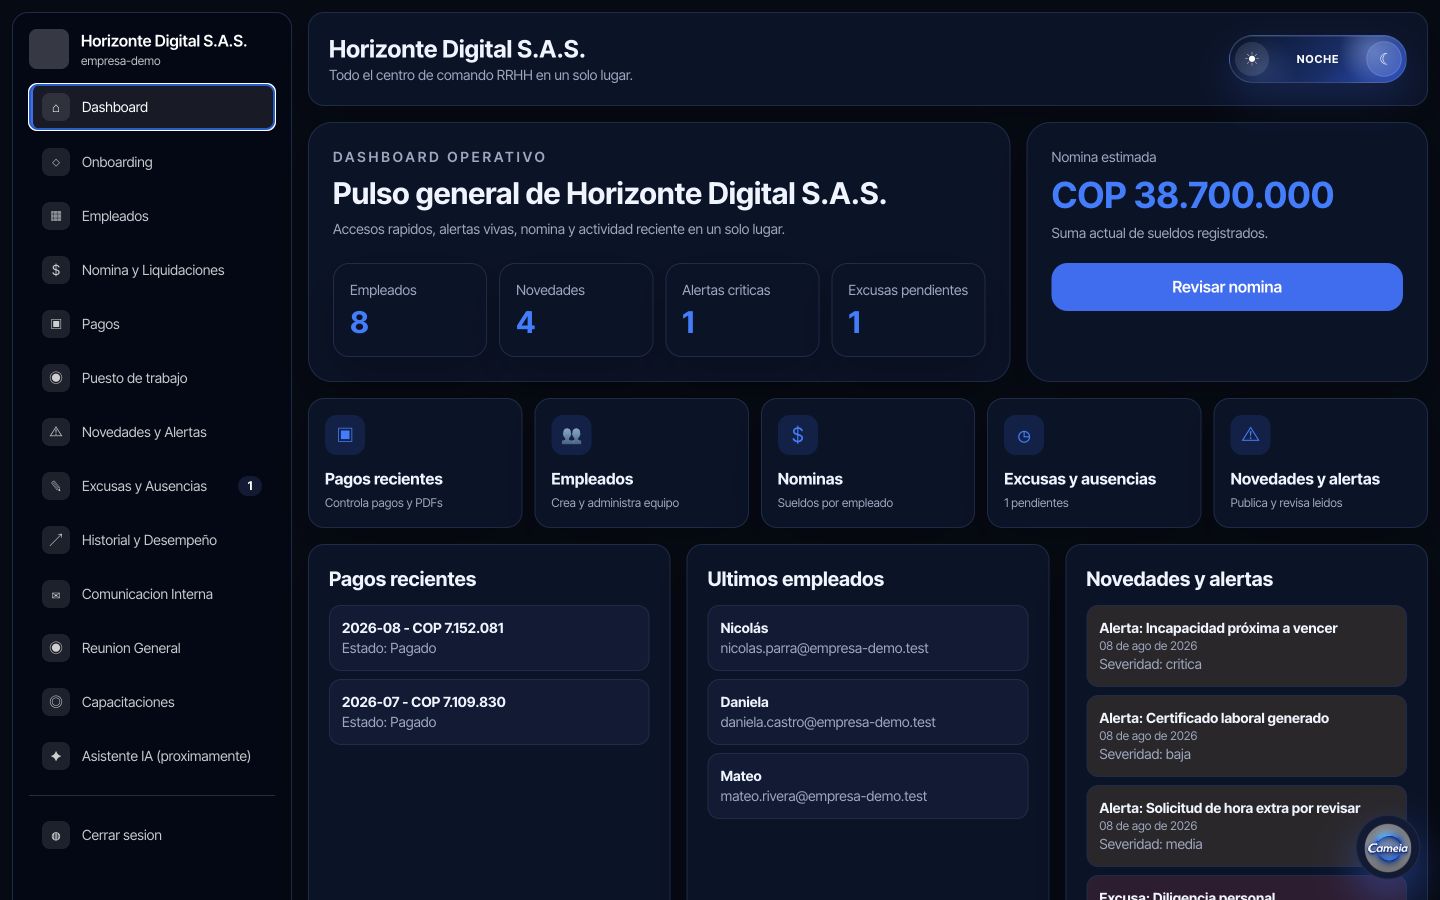Open alert Certificado laboral generado
1440x900 pixels.
1246,736
